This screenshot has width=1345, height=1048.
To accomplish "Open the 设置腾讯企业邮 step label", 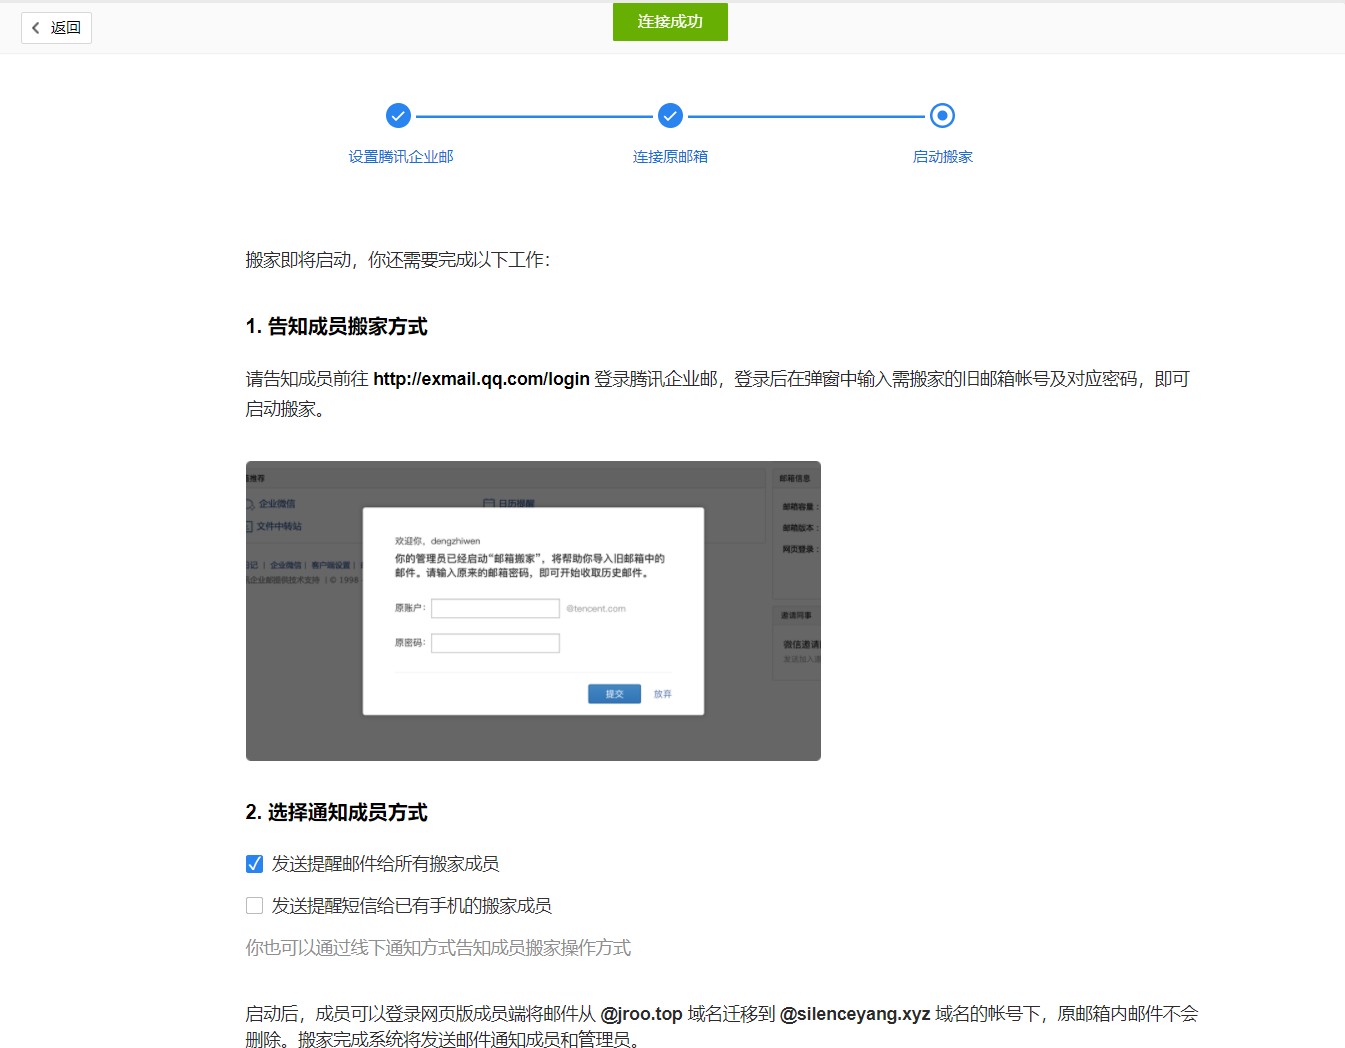I will pos(401,157).
